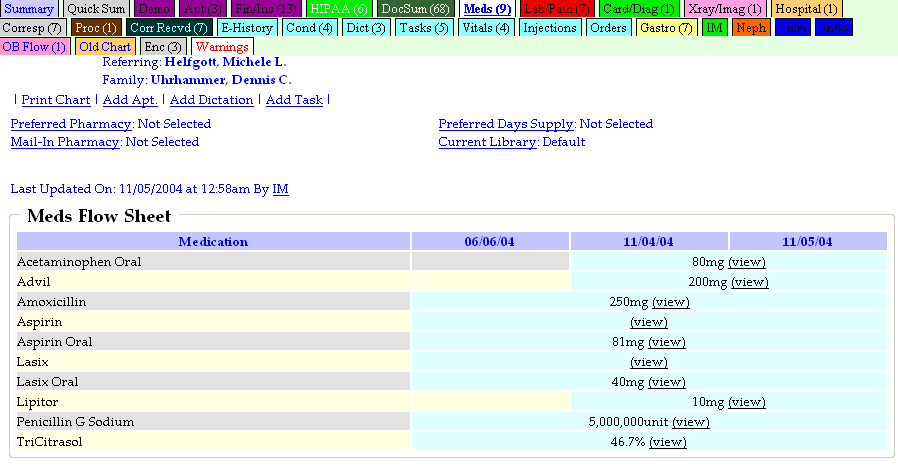Open the Lab/Path (7) tab
The image size is (898, 467).
click(x=557, y=9)
